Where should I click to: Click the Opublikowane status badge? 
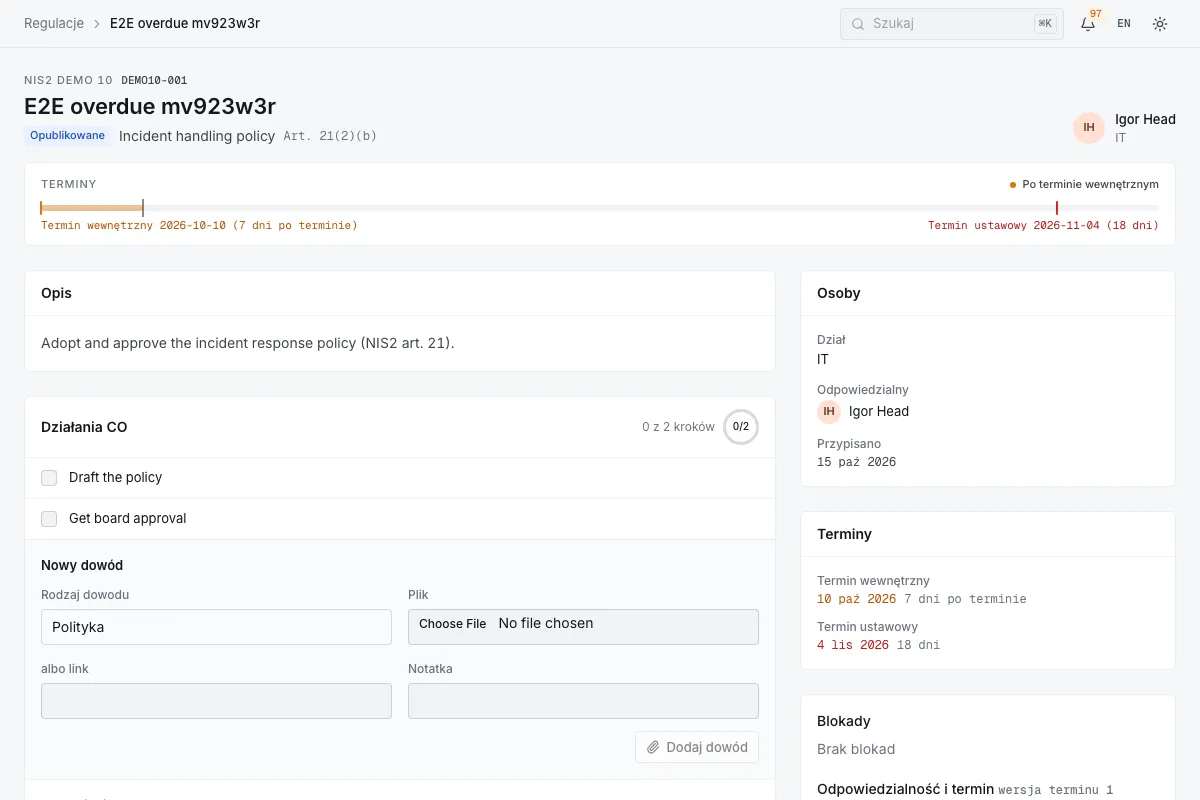point(68,136)
